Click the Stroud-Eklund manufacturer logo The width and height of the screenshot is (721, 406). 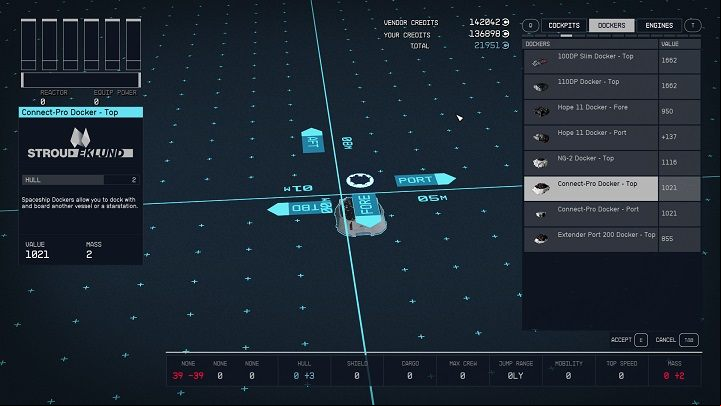point(80,143)
